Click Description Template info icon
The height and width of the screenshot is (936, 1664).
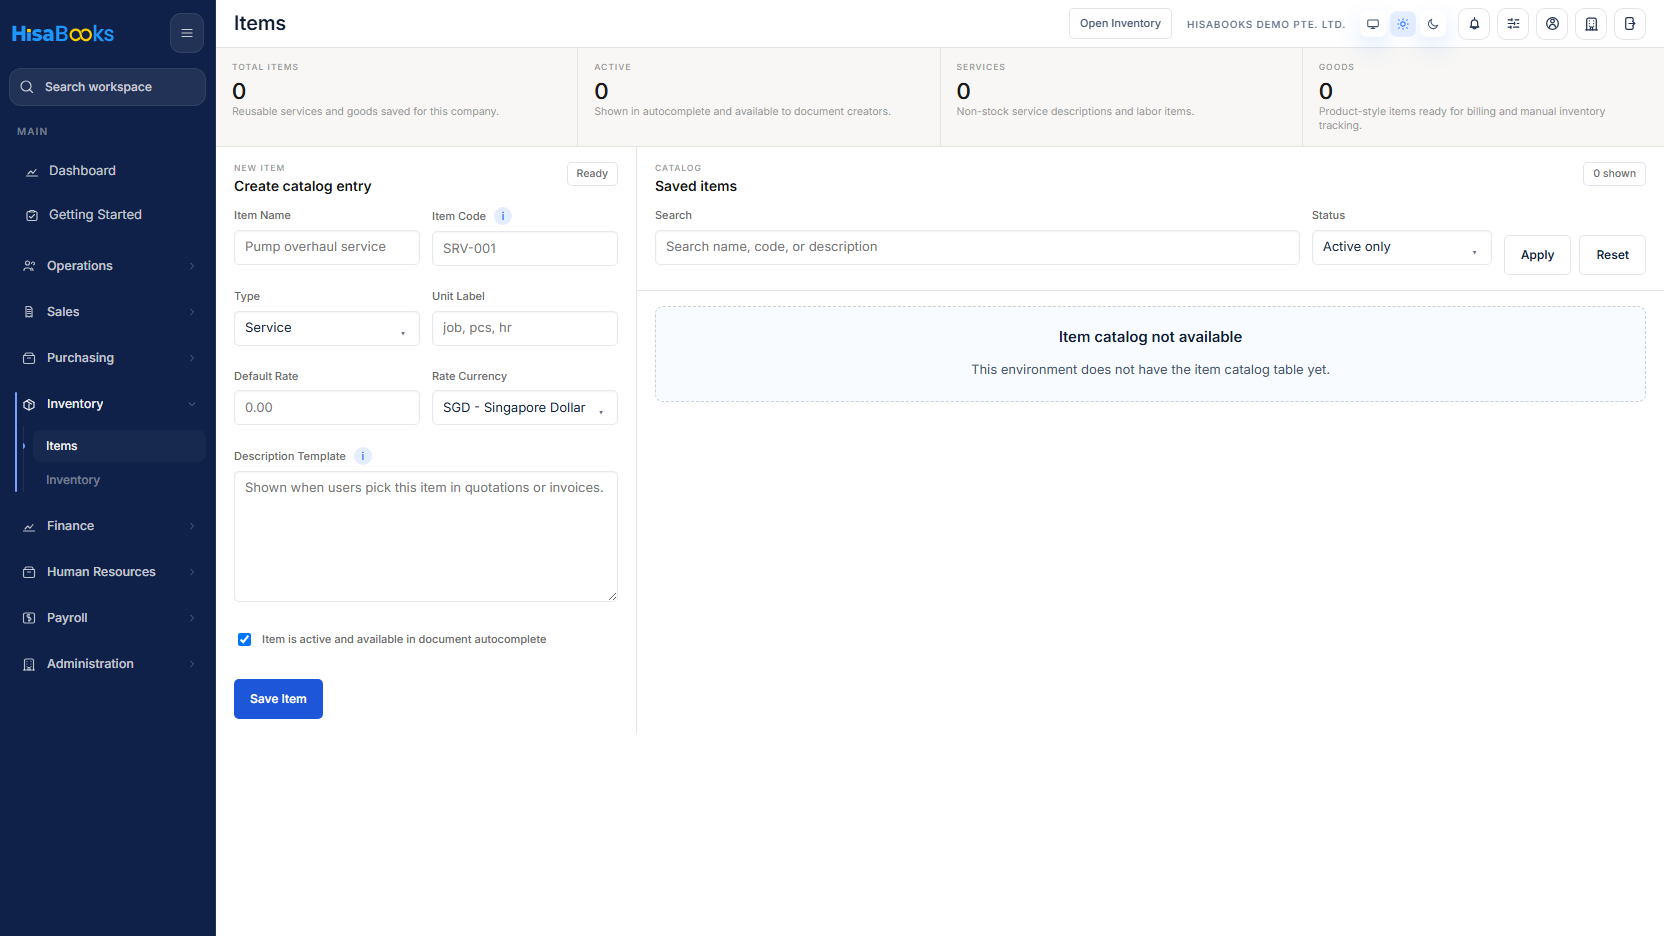tap(363, 456)
